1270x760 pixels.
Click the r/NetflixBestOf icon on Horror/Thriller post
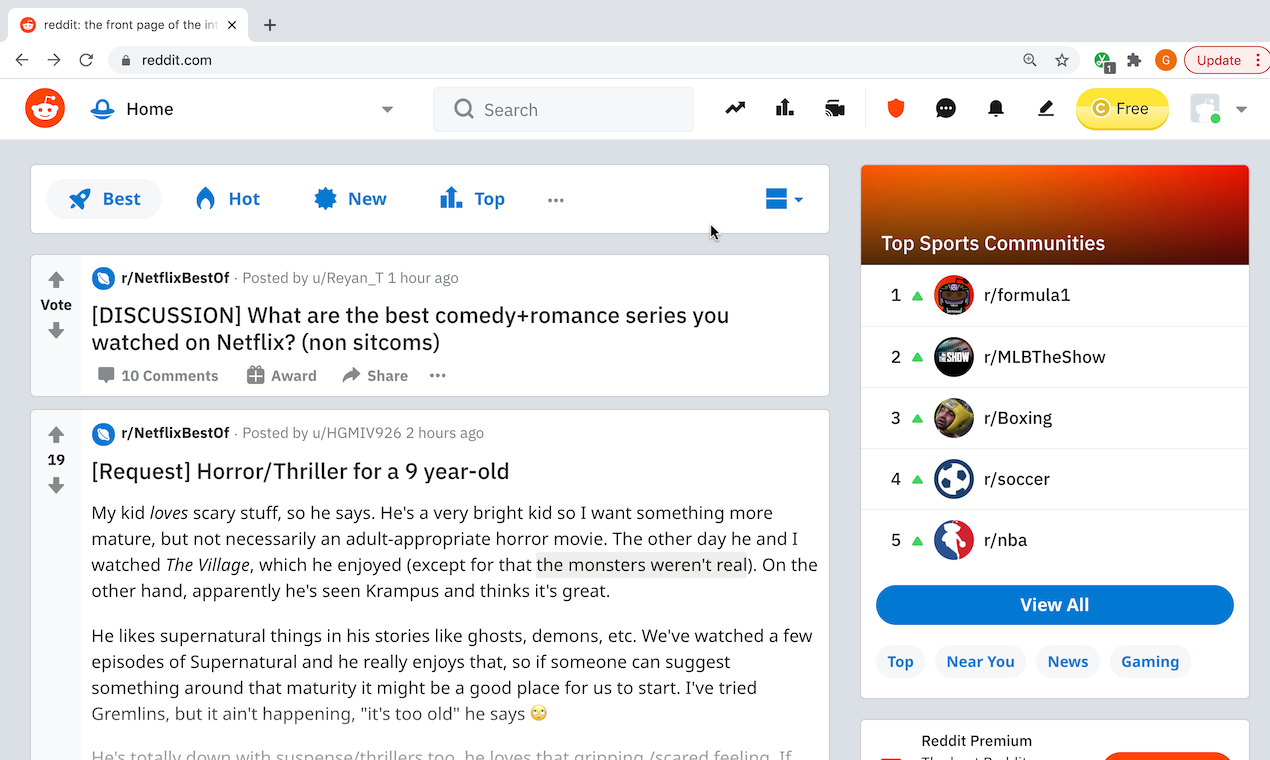tap(103, 434)
